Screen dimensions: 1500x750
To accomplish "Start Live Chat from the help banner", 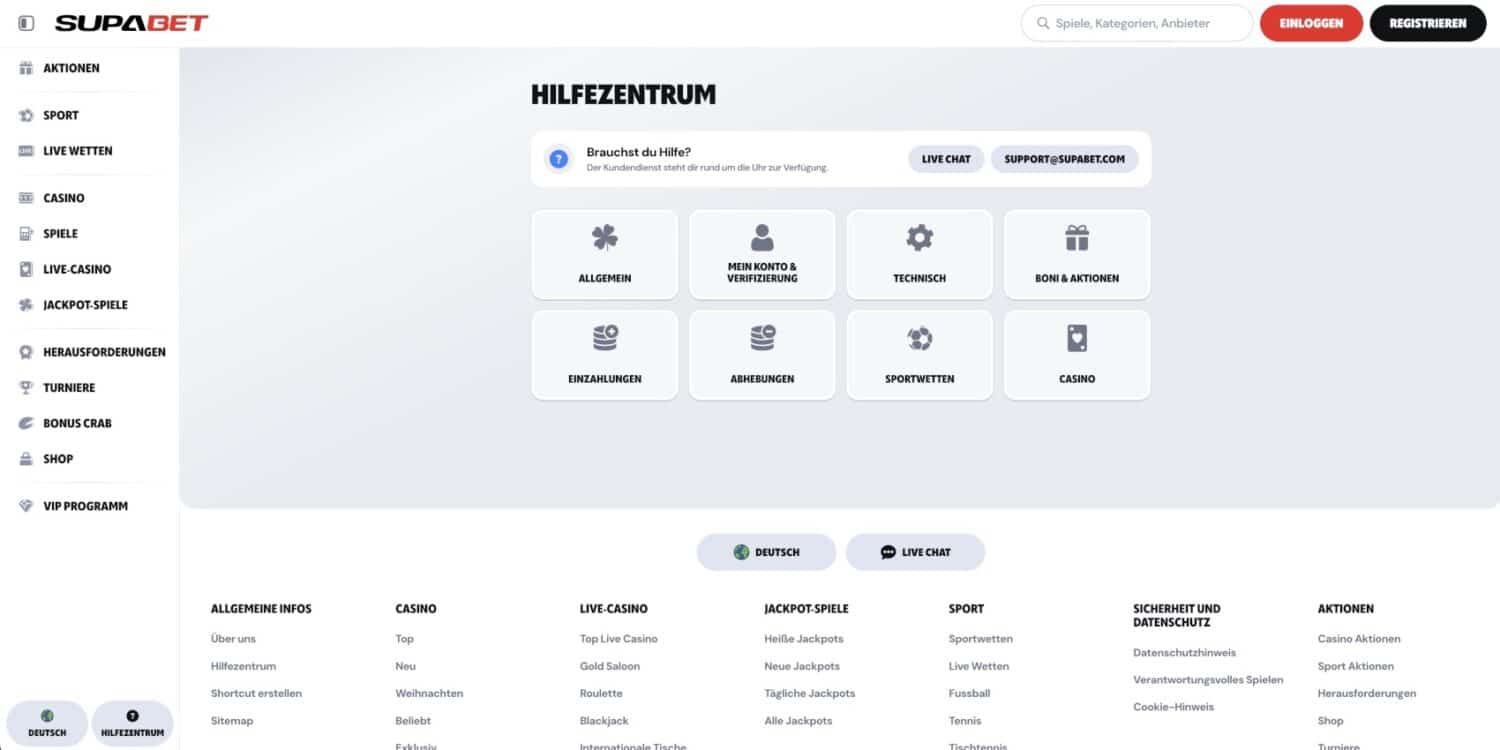I will 945,159.
